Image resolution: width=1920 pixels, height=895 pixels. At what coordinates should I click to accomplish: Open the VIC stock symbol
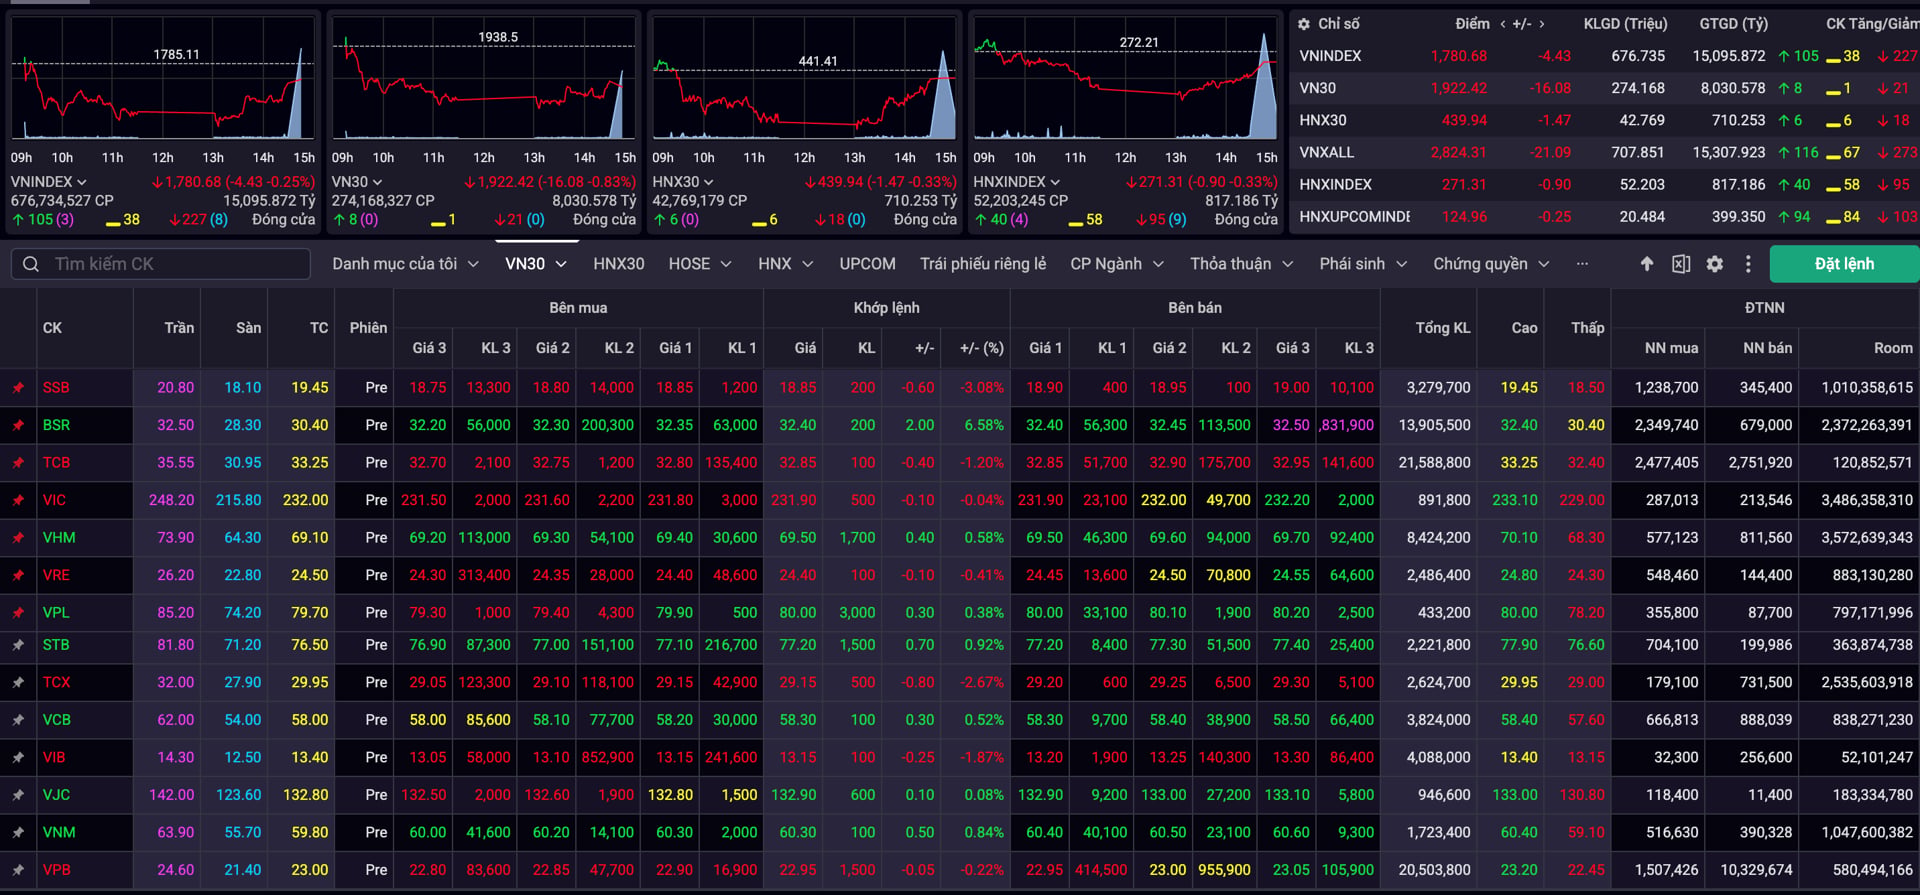(54, 500)
